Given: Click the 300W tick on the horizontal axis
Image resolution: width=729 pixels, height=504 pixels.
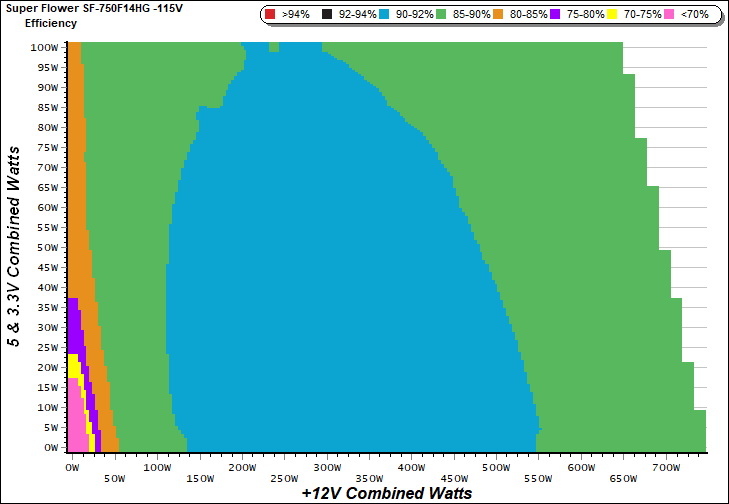Looking at the screenshot, I should (x=326, y=467).
